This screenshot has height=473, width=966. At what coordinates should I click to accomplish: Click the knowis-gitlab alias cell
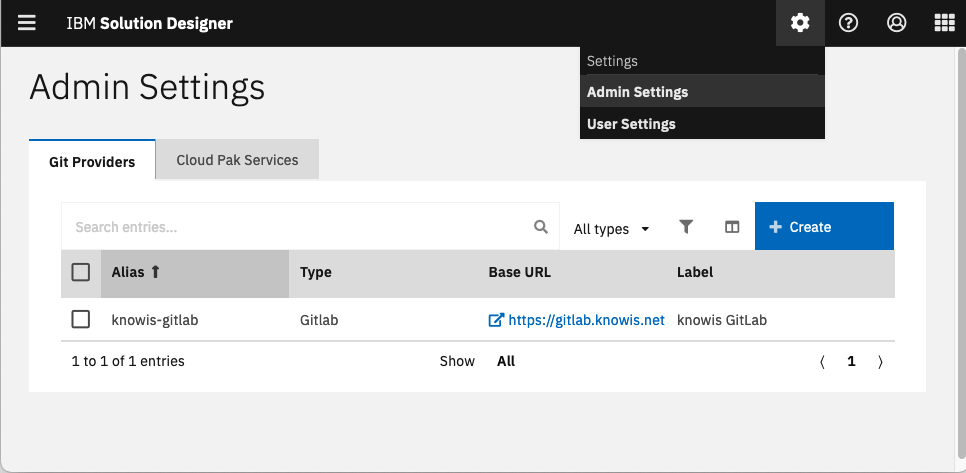(155, 320)
